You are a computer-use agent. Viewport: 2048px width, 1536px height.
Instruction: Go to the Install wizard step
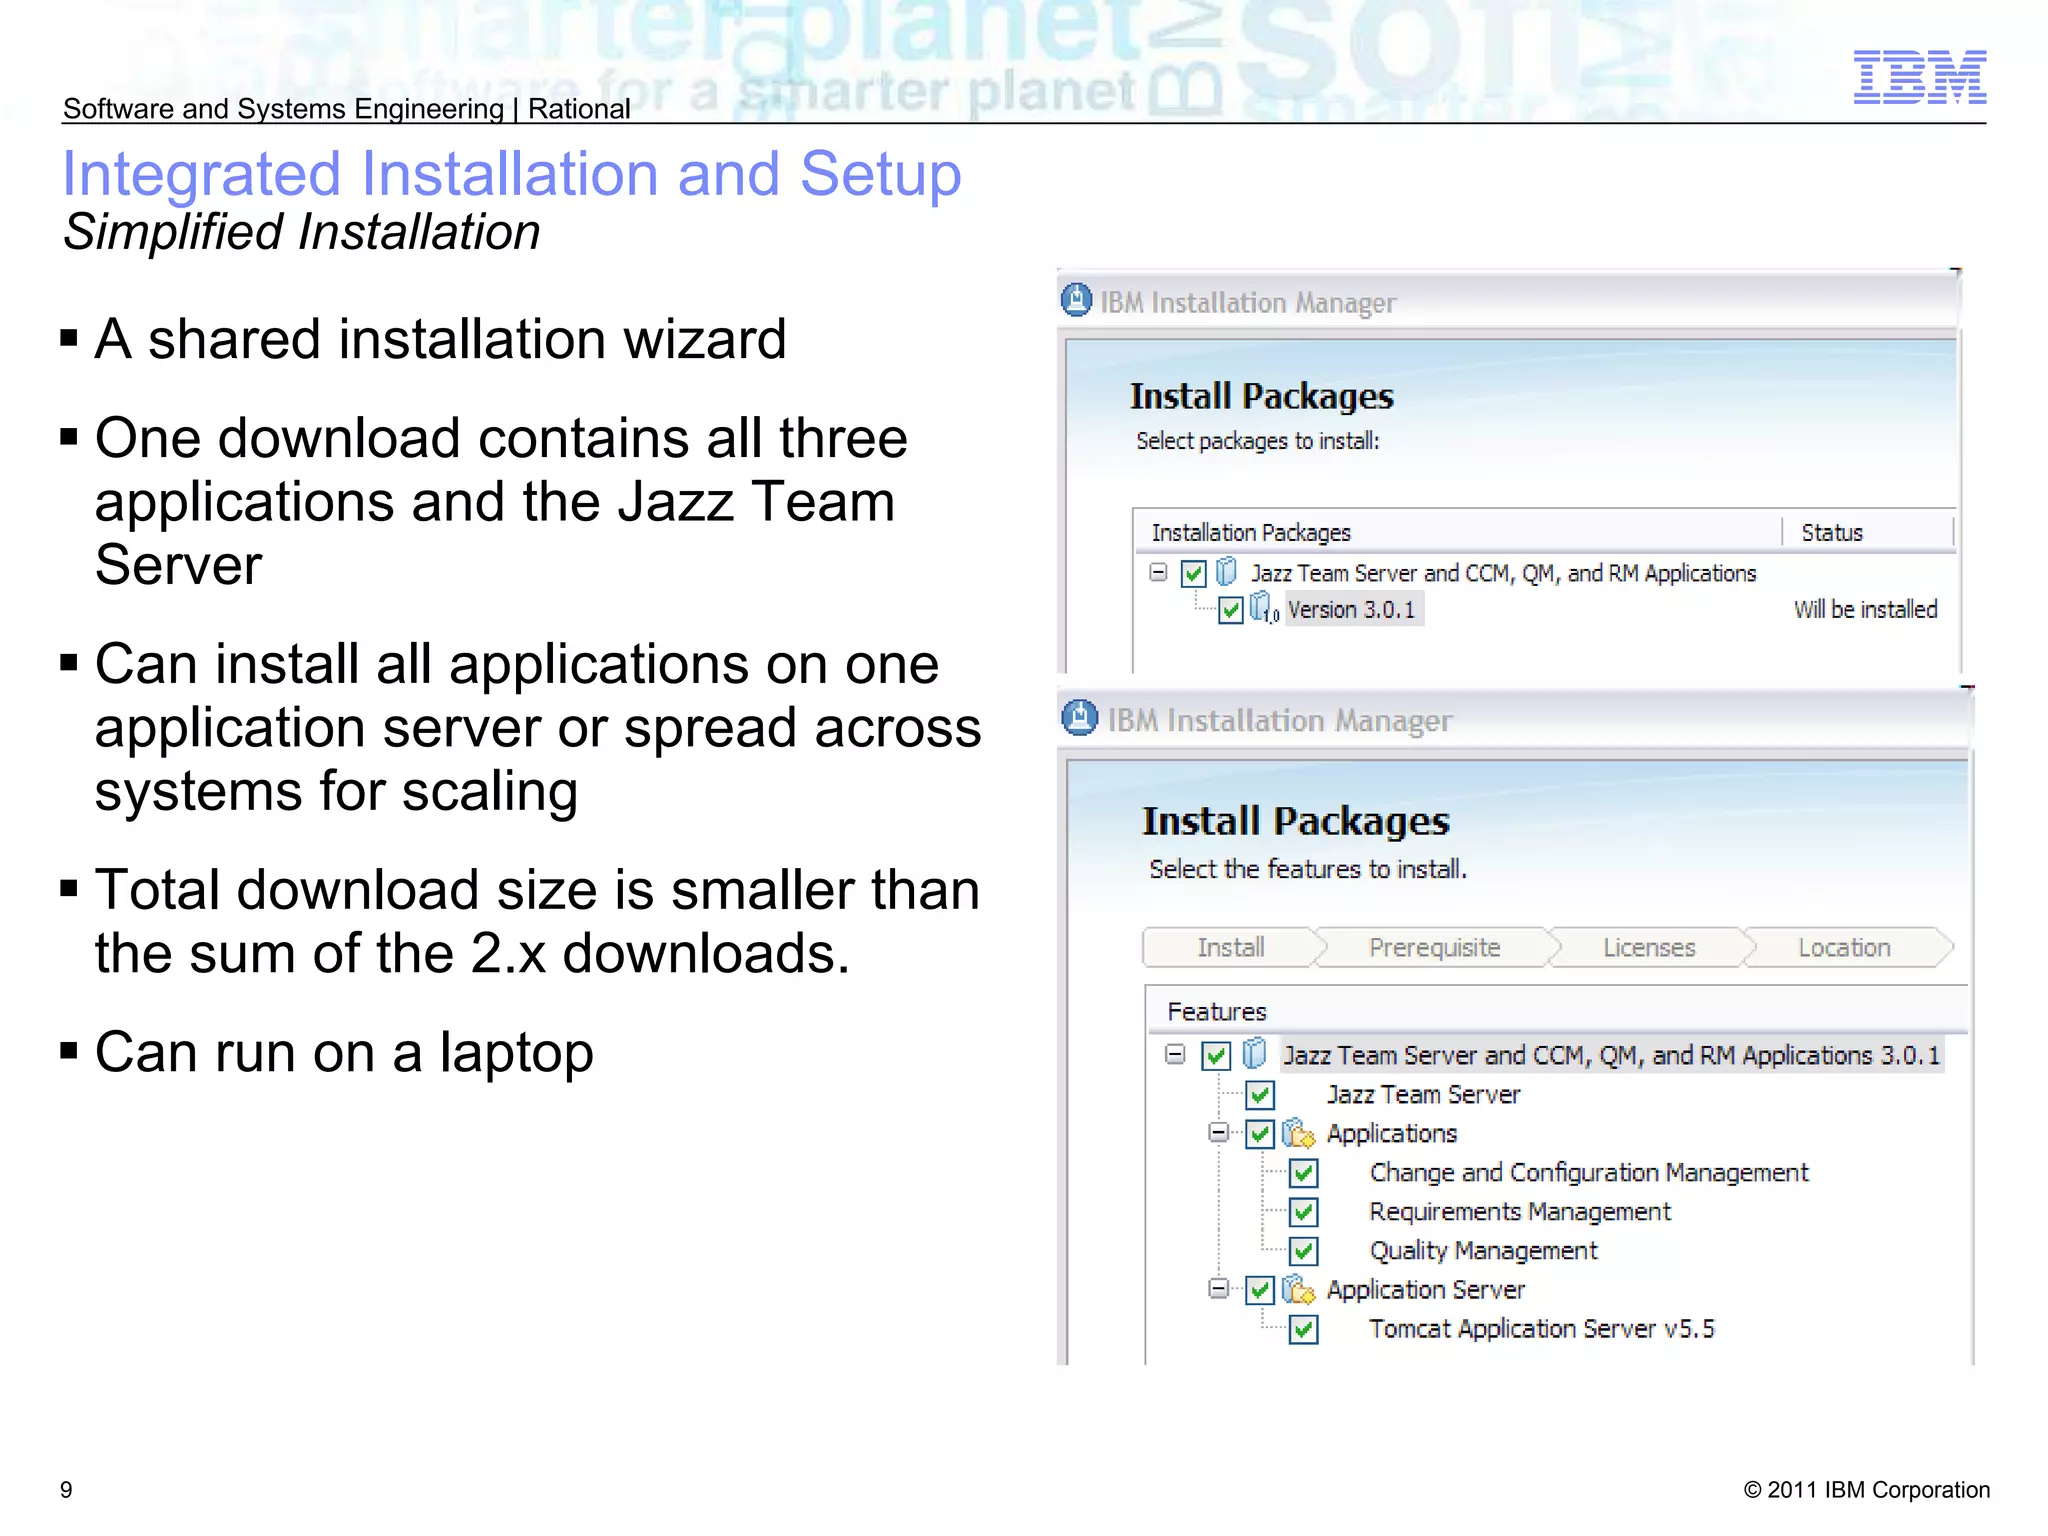[1231, 947]
